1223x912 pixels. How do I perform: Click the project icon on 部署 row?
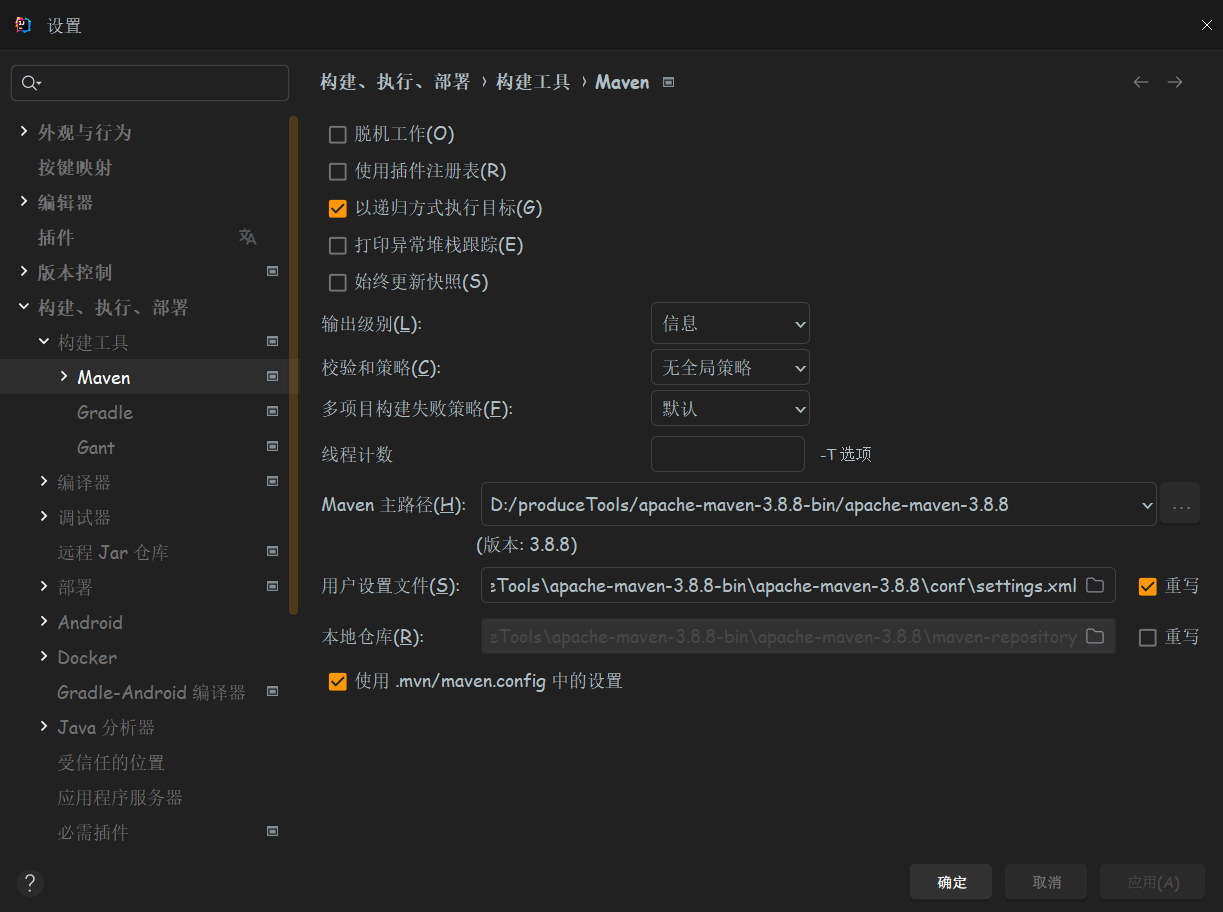272,586
